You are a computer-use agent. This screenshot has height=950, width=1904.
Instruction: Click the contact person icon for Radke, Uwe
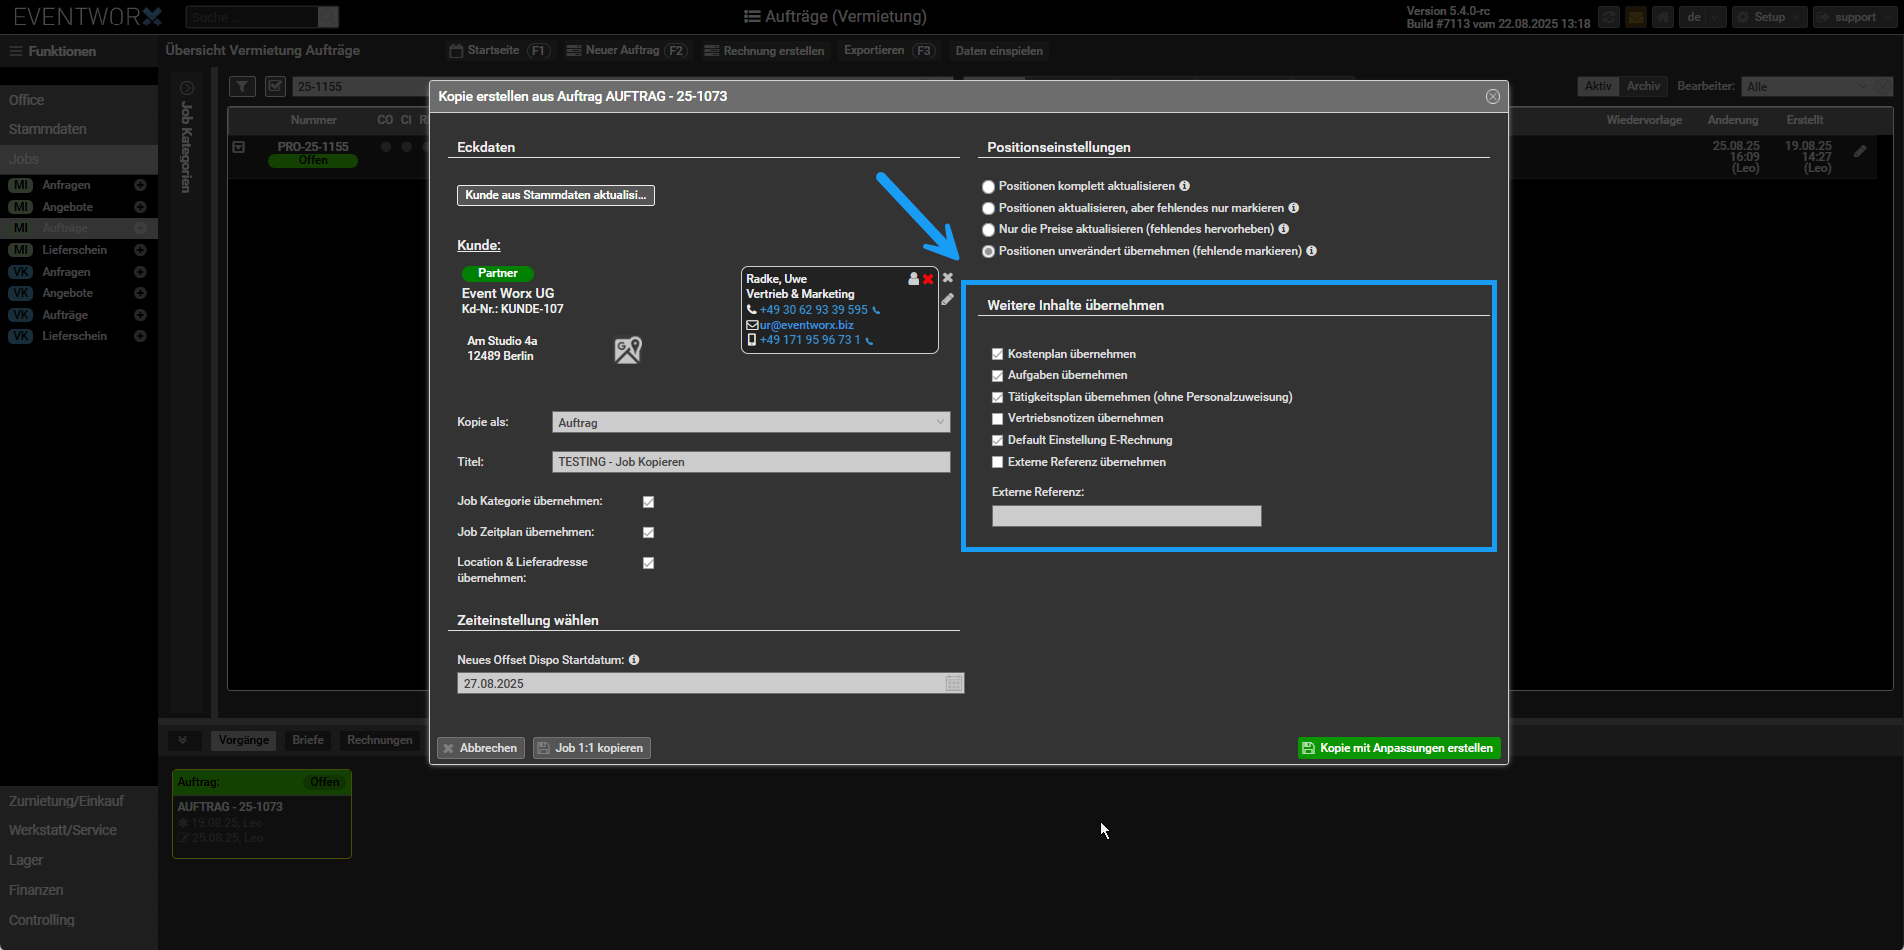[x=913, y=279]
